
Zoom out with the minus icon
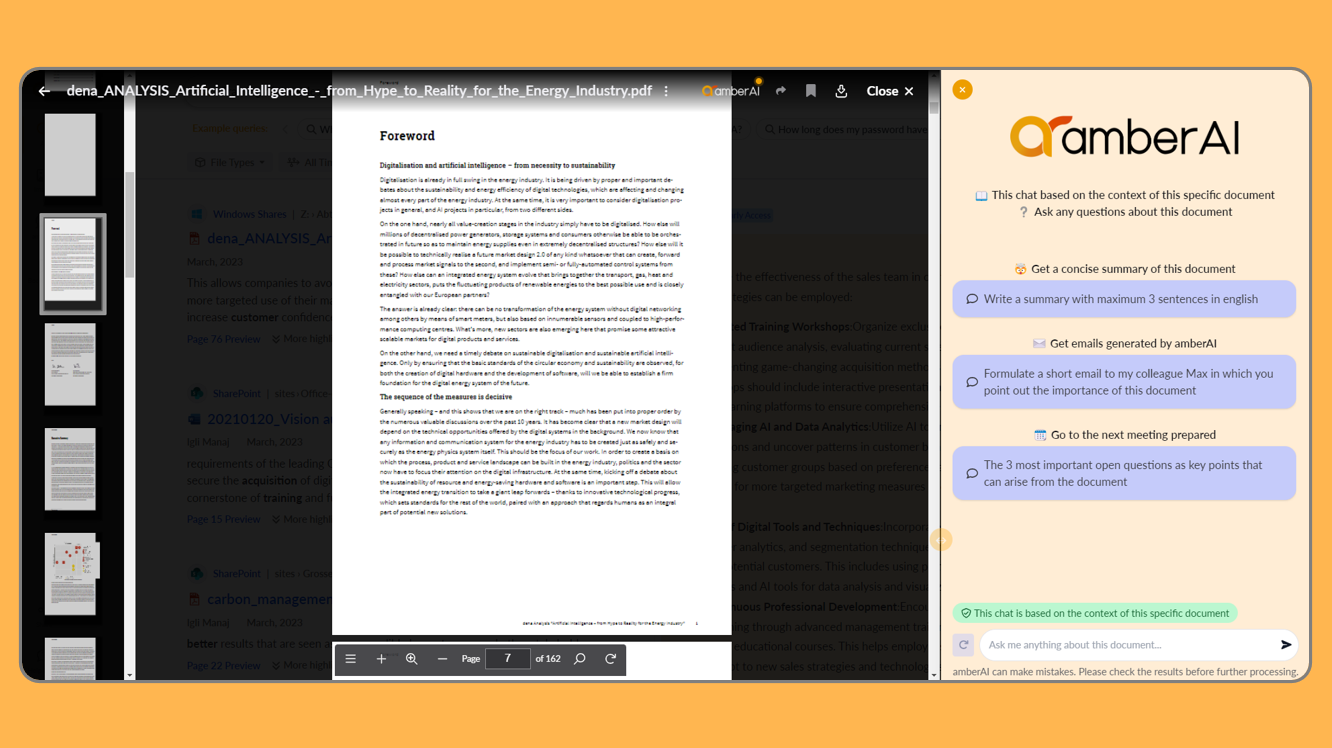coord(442,659)
